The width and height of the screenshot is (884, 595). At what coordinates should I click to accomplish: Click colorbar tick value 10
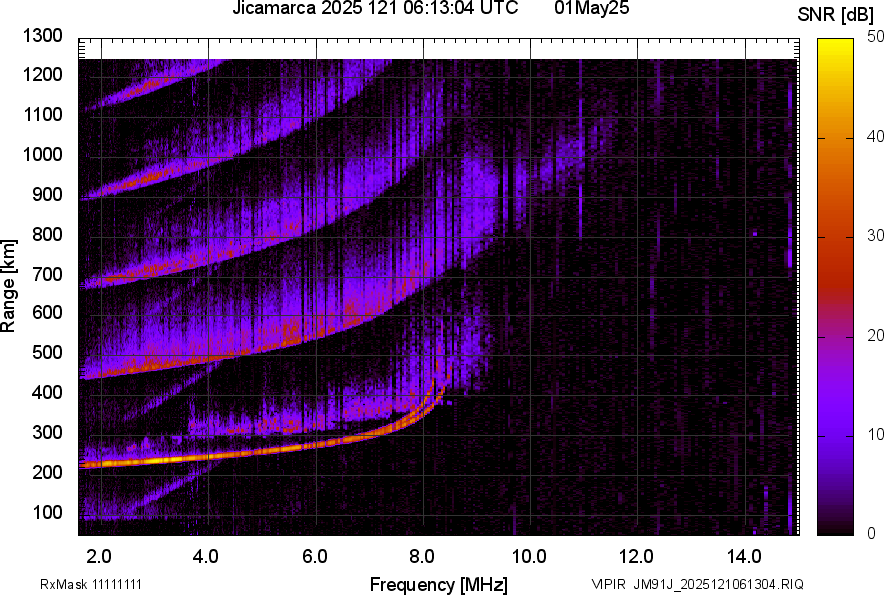tap(876, 434)
